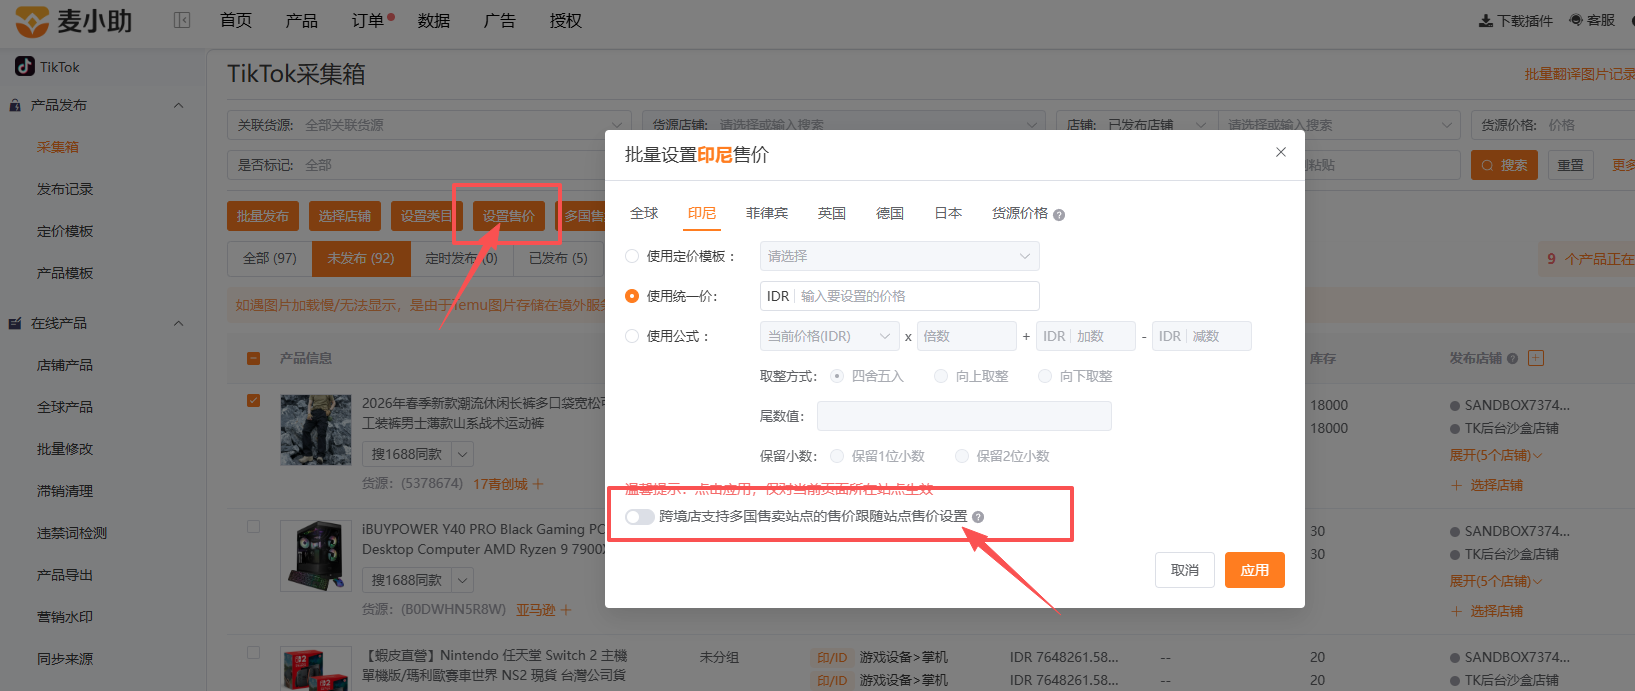Click the 产品发布 lock icon in the sidebar
Viewport: 1635px width, 691px height.
pos(15,105)
